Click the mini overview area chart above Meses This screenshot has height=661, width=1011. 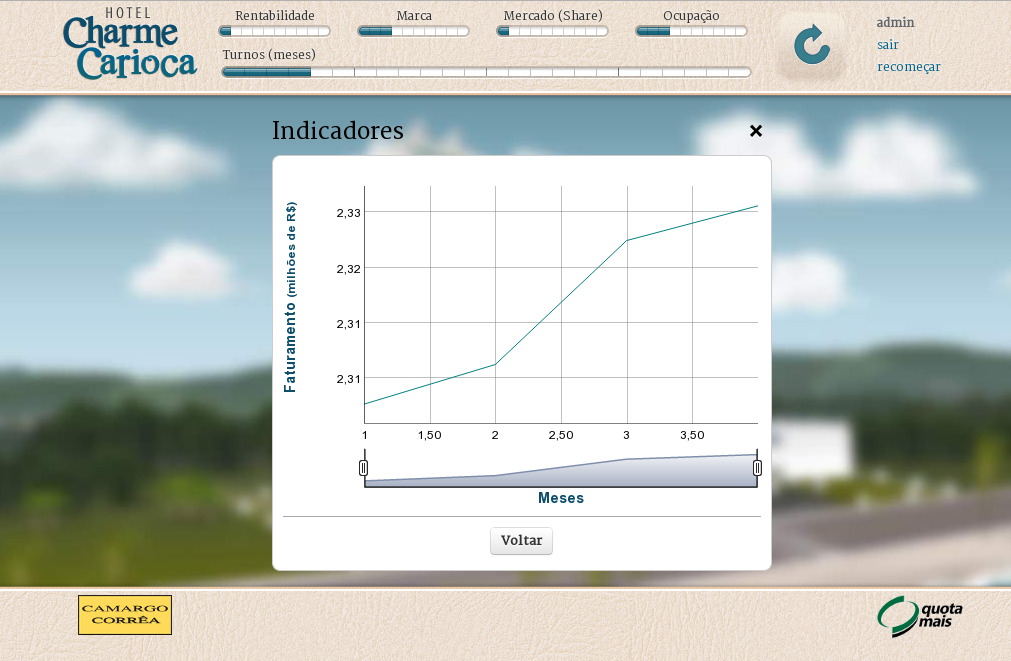[x=560, y=473]
